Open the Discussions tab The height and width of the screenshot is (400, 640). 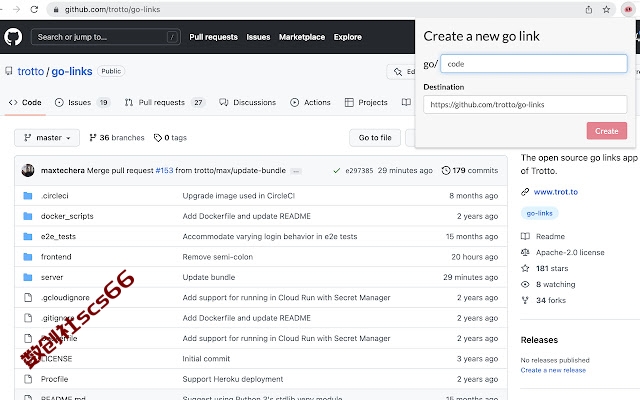click(248, 102)
